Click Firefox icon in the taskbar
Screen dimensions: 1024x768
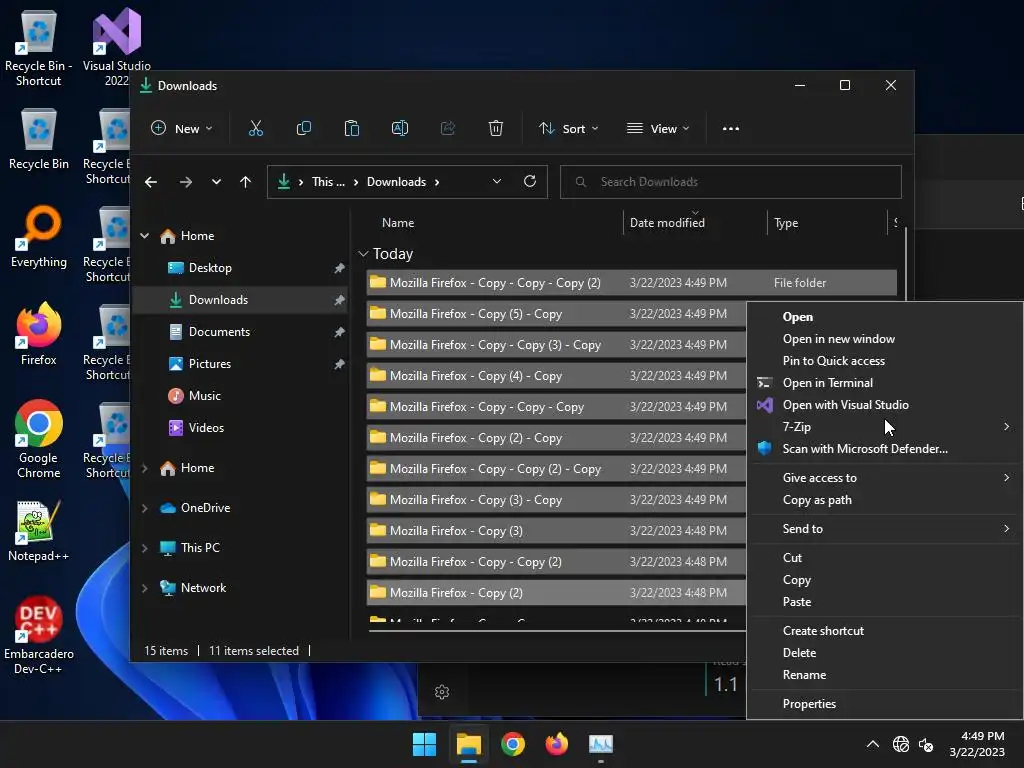tap(556, 744)
